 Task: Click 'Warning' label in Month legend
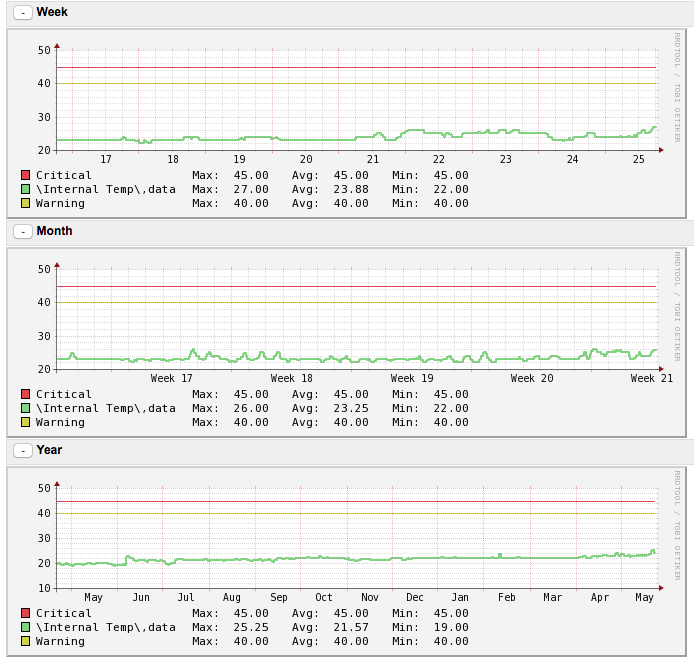[x=60, y=423]
